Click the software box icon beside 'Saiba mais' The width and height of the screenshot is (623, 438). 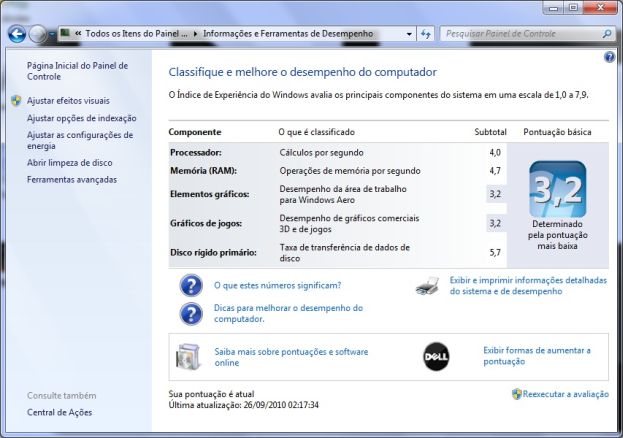[188, 357]
